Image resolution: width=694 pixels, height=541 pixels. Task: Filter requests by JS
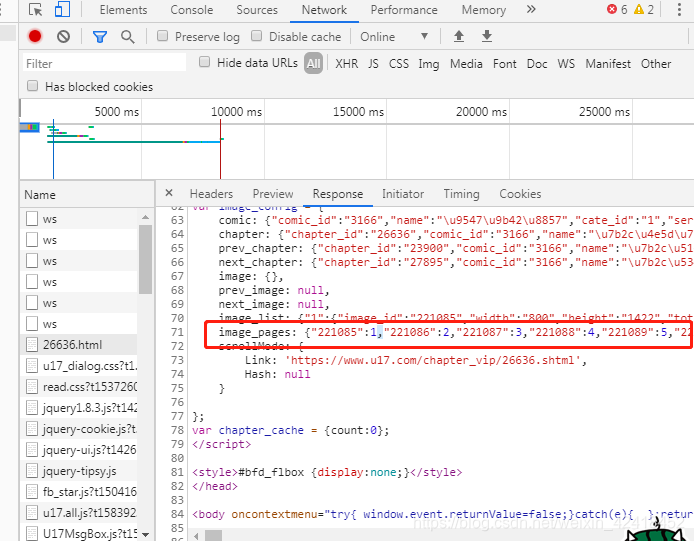[x=373, y=64]
